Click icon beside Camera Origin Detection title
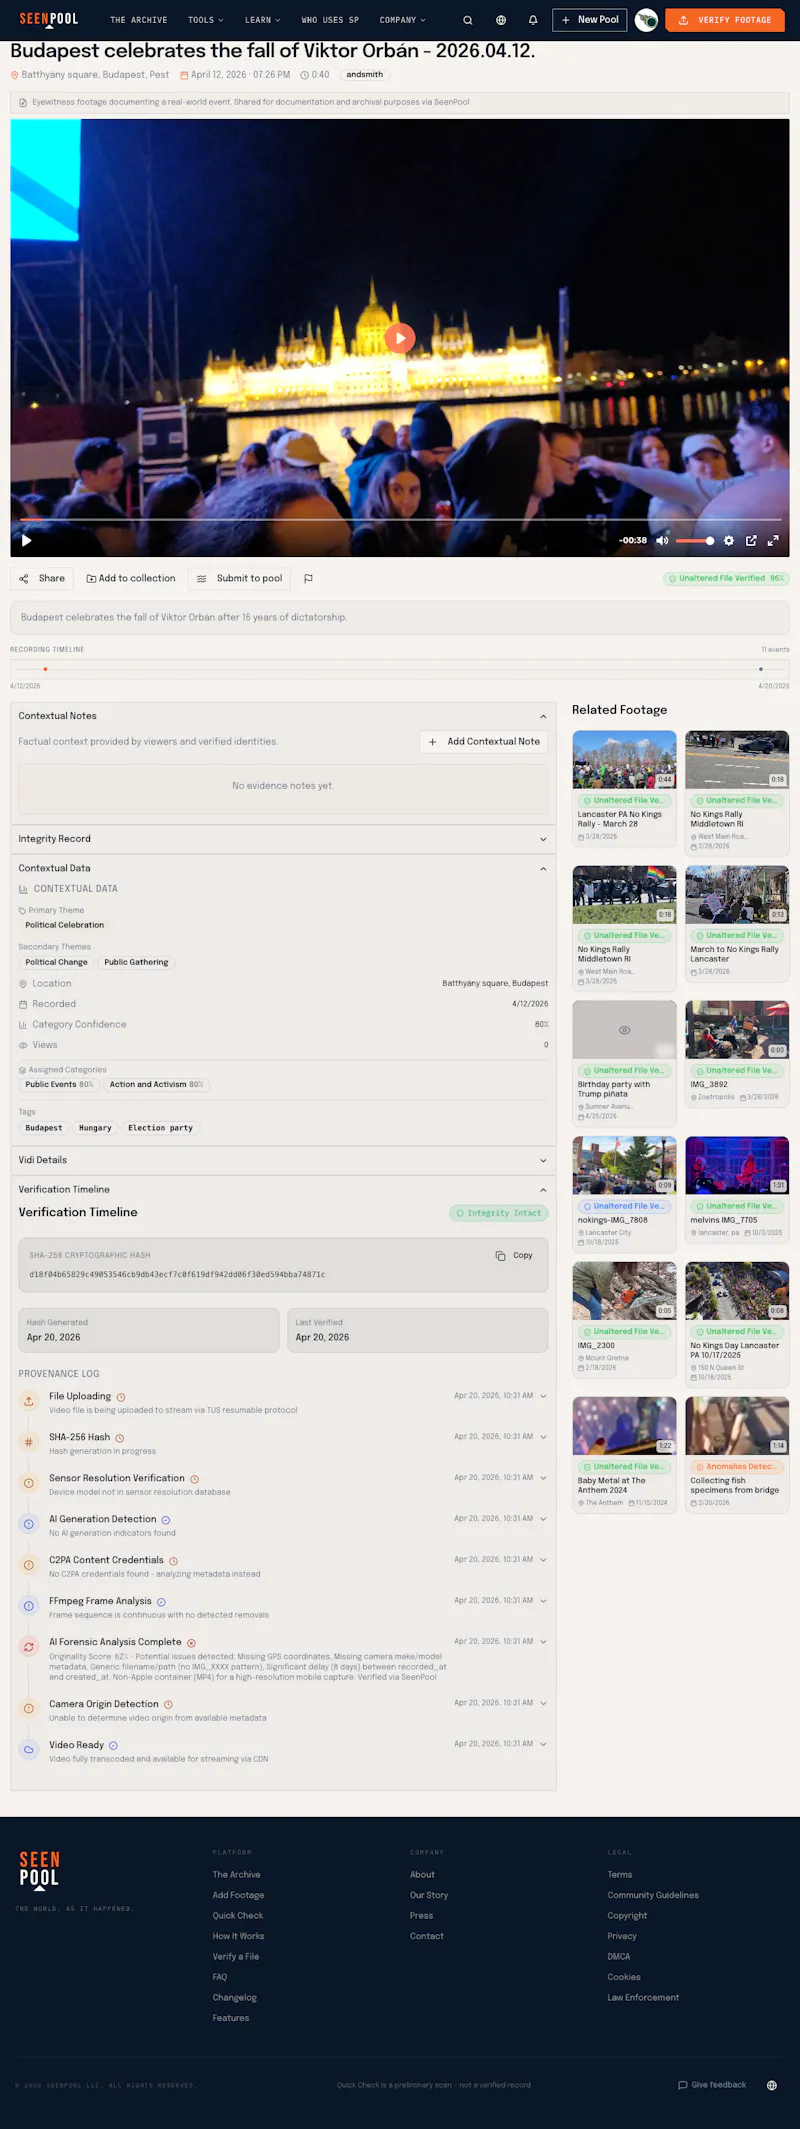The height and width of the screenshot is (2129, 800). click(168, 1705)
